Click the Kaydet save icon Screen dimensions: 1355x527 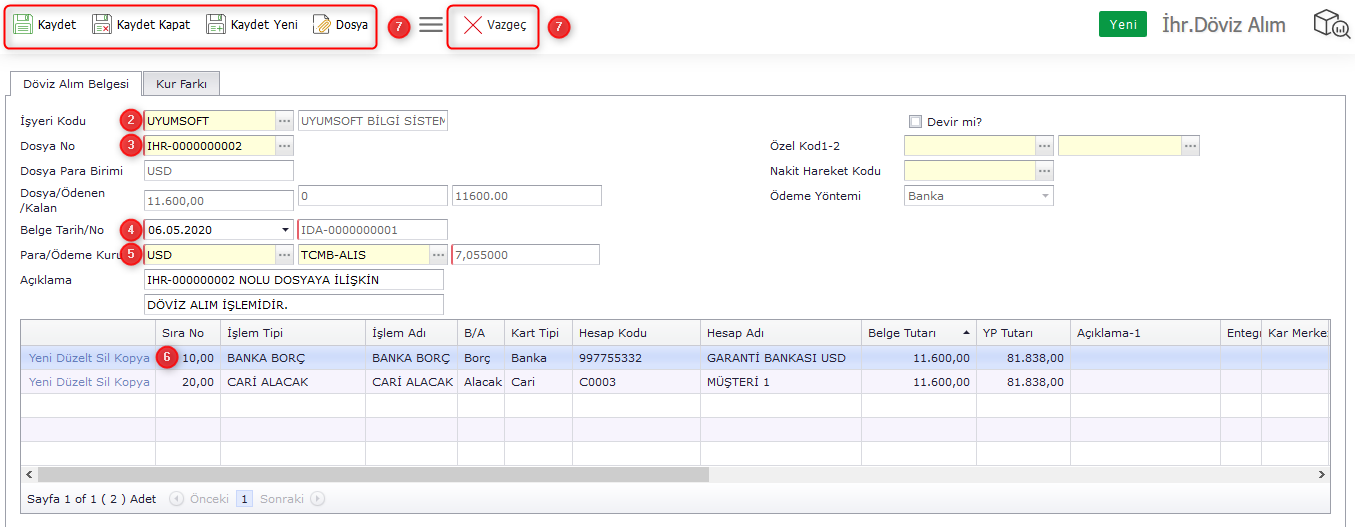click(x=23, y=25)
